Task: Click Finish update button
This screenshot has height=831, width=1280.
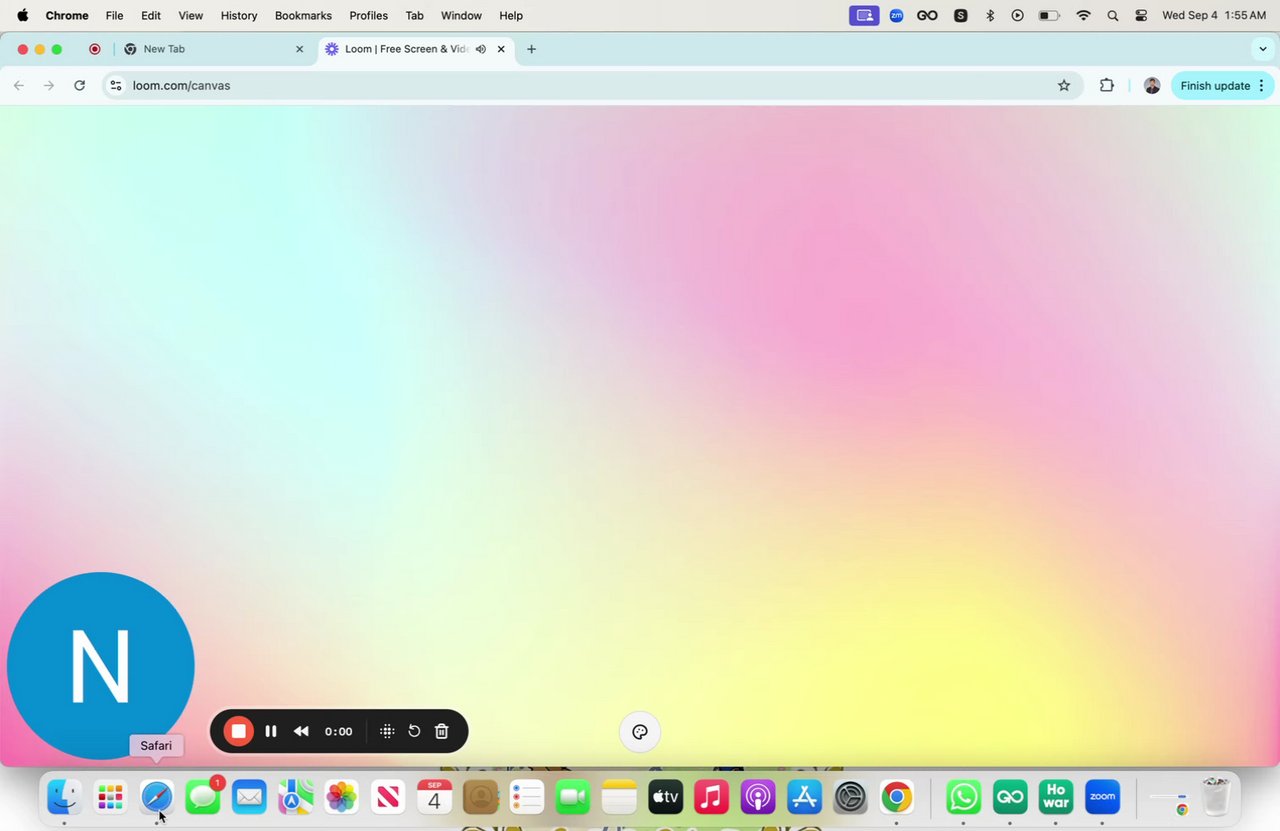Action: [x=1215, y=86]
